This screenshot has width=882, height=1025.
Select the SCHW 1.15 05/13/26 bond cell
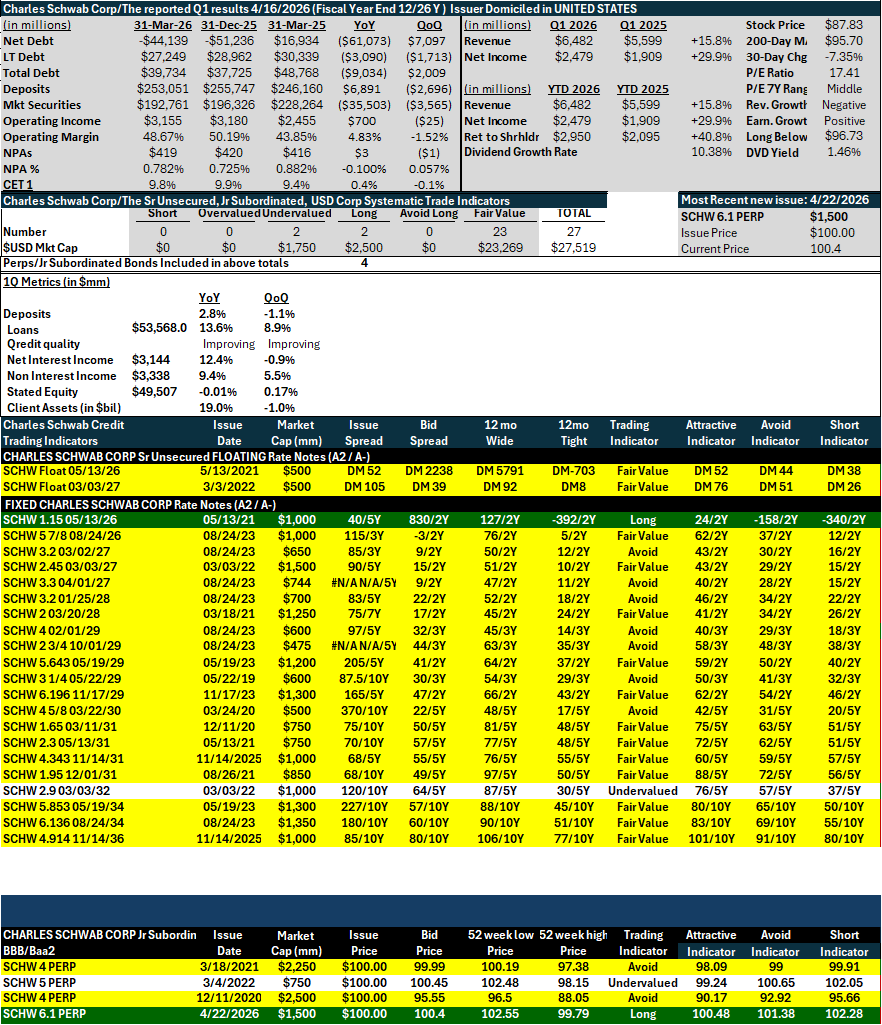[60, 520]
